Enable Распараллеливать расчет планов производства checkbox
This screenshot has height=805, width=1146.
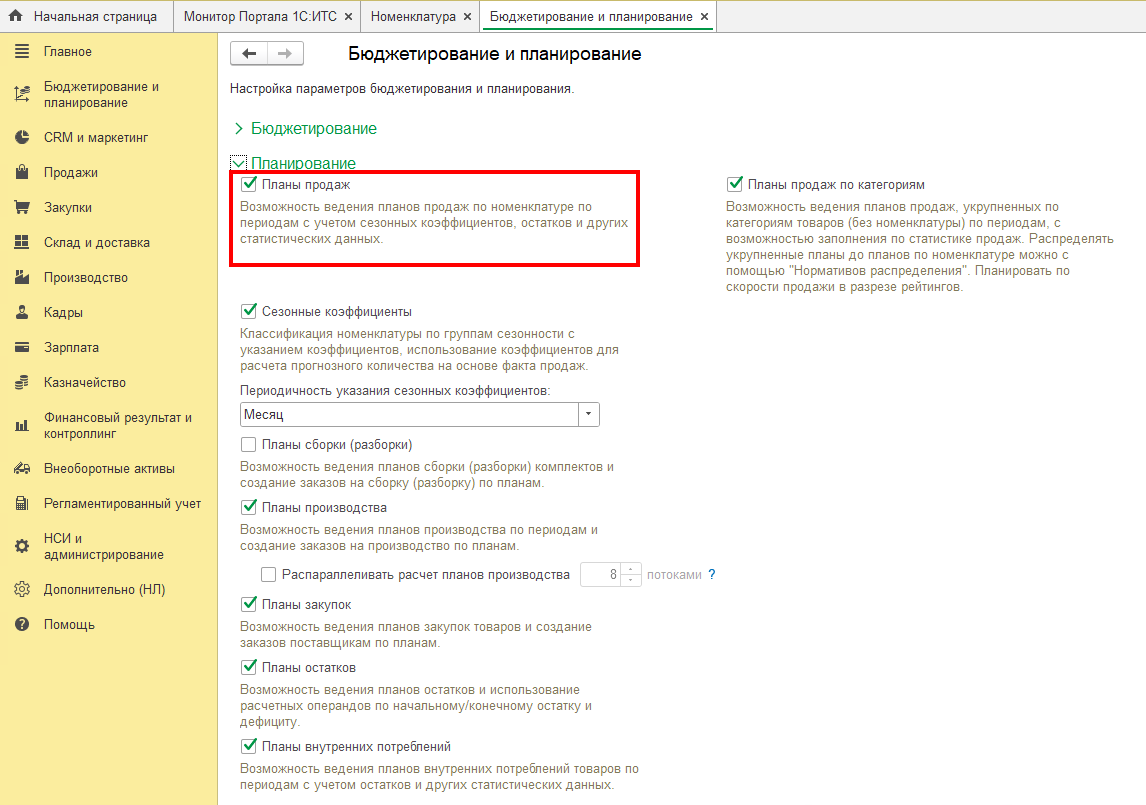pyautogui.click(x=268, y=575)
